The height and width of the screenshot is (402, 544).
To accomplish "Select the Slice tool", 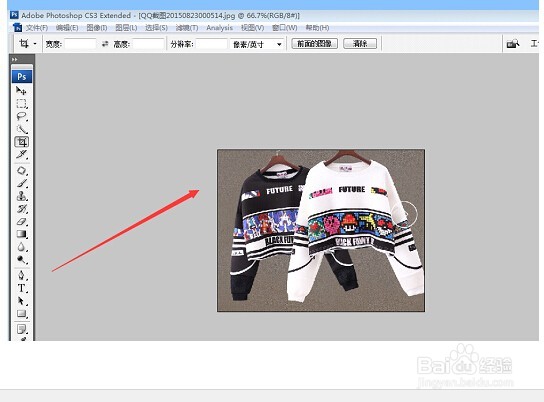I will point(22,154).
